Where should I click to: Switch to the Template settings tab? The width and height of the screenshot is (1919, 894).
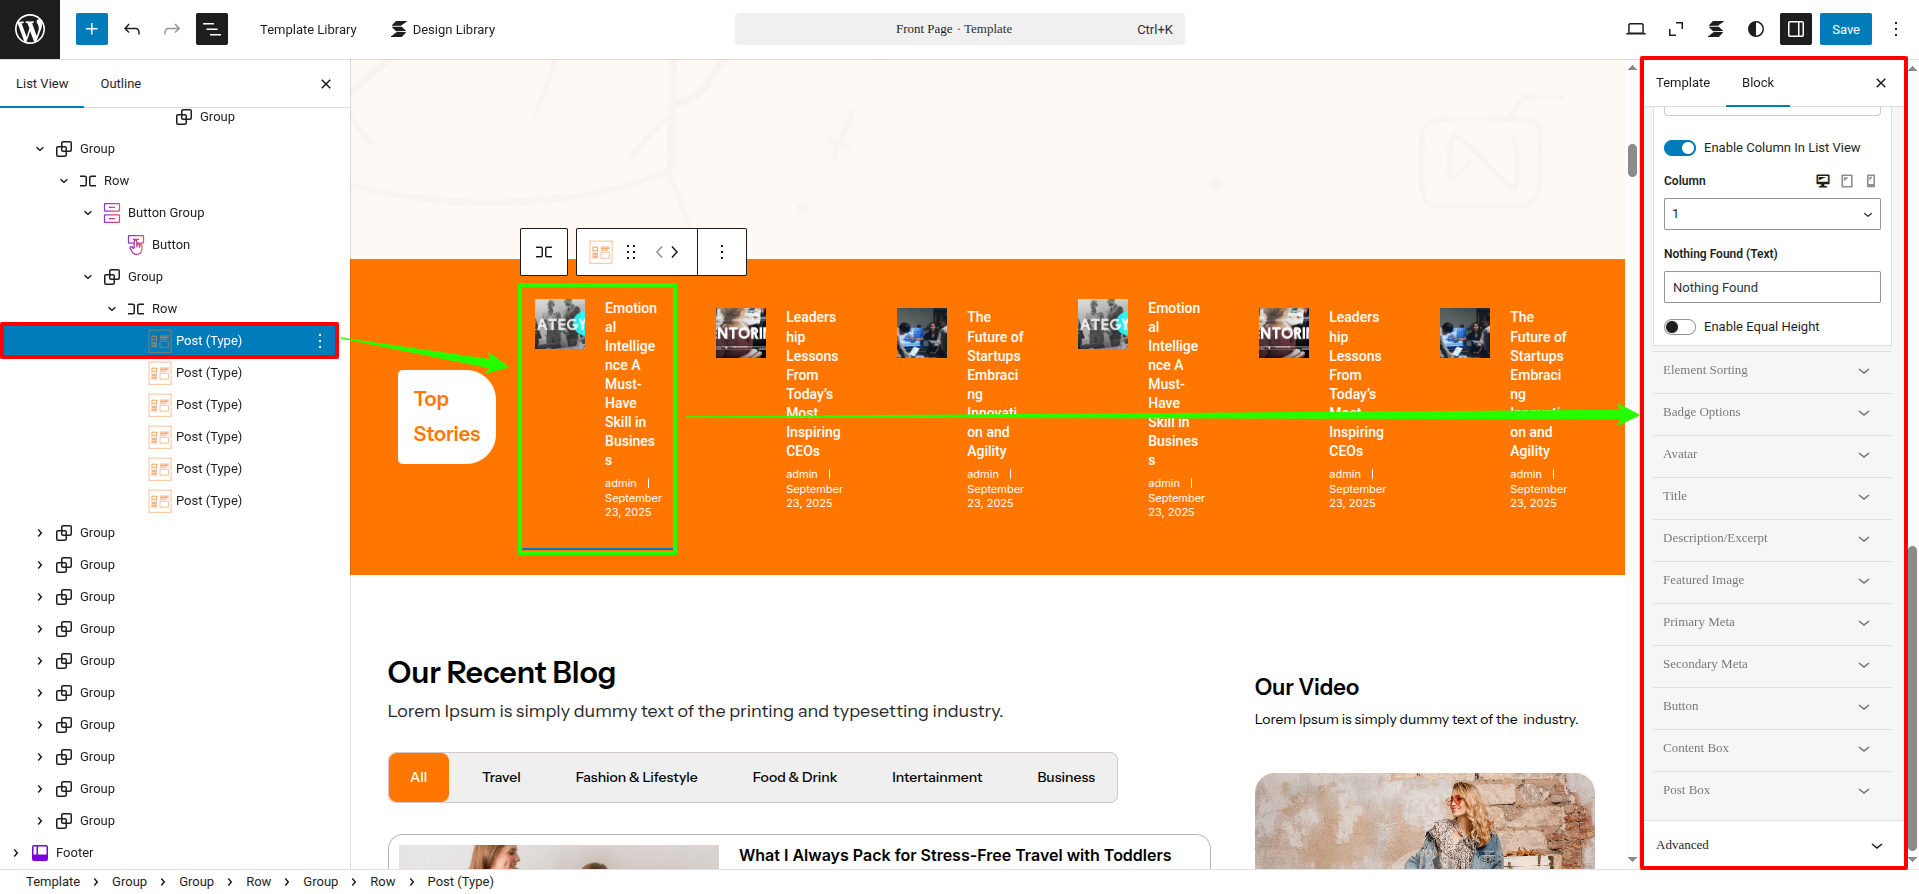pos(1682,83)
